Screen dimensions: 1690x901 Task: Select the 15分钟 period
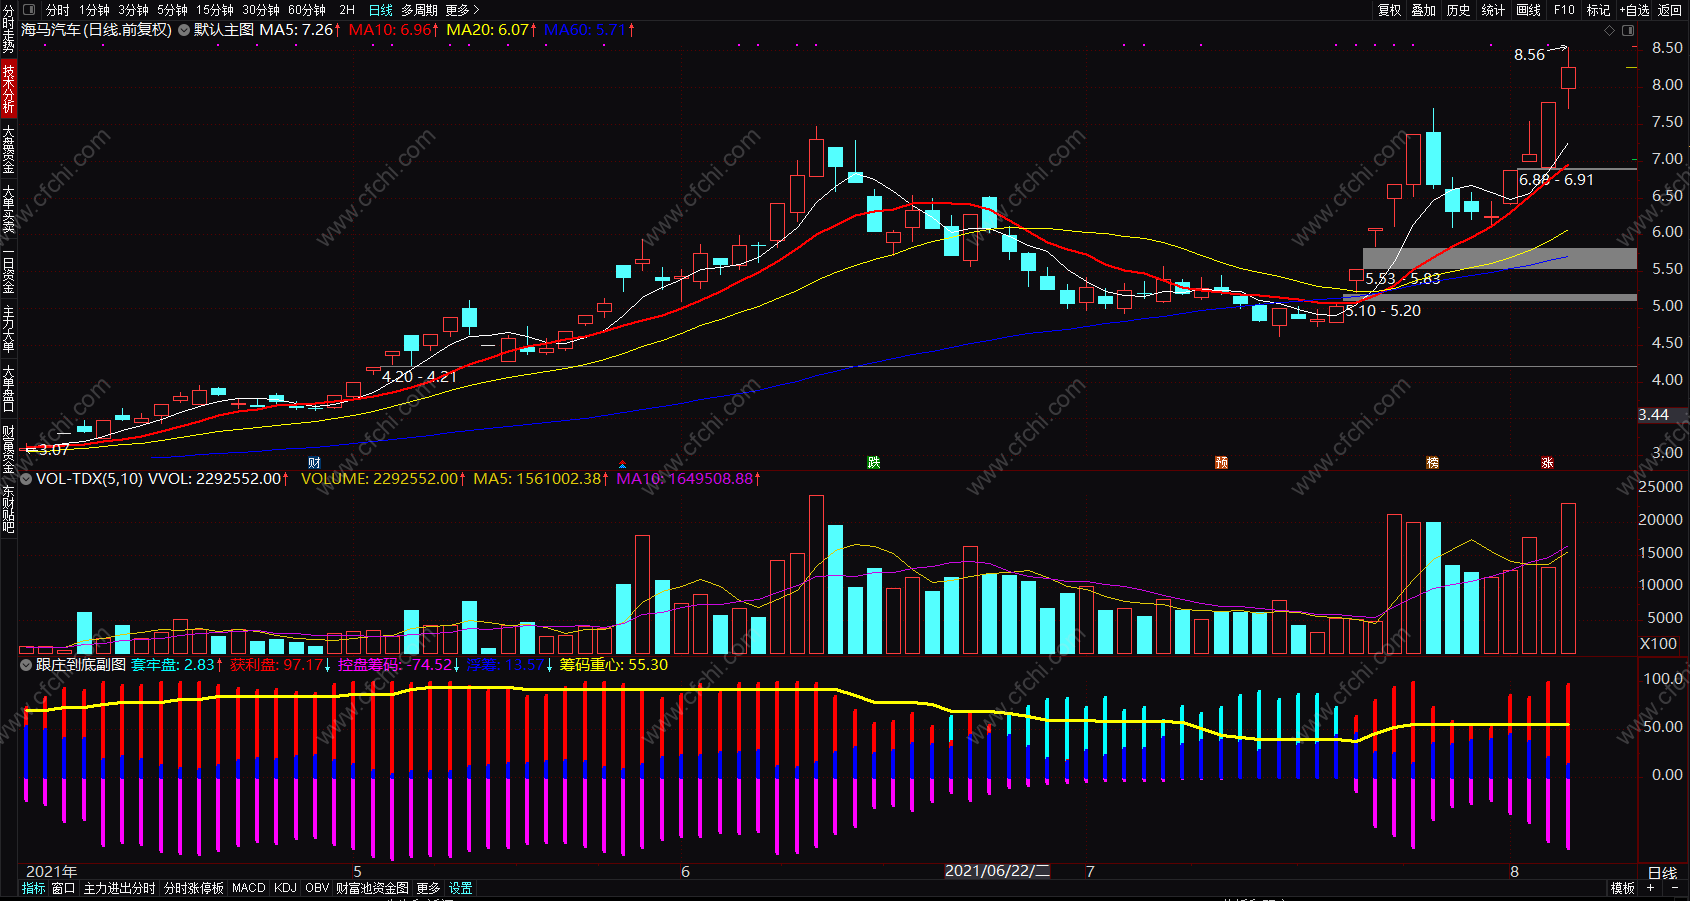click(215, 10)
